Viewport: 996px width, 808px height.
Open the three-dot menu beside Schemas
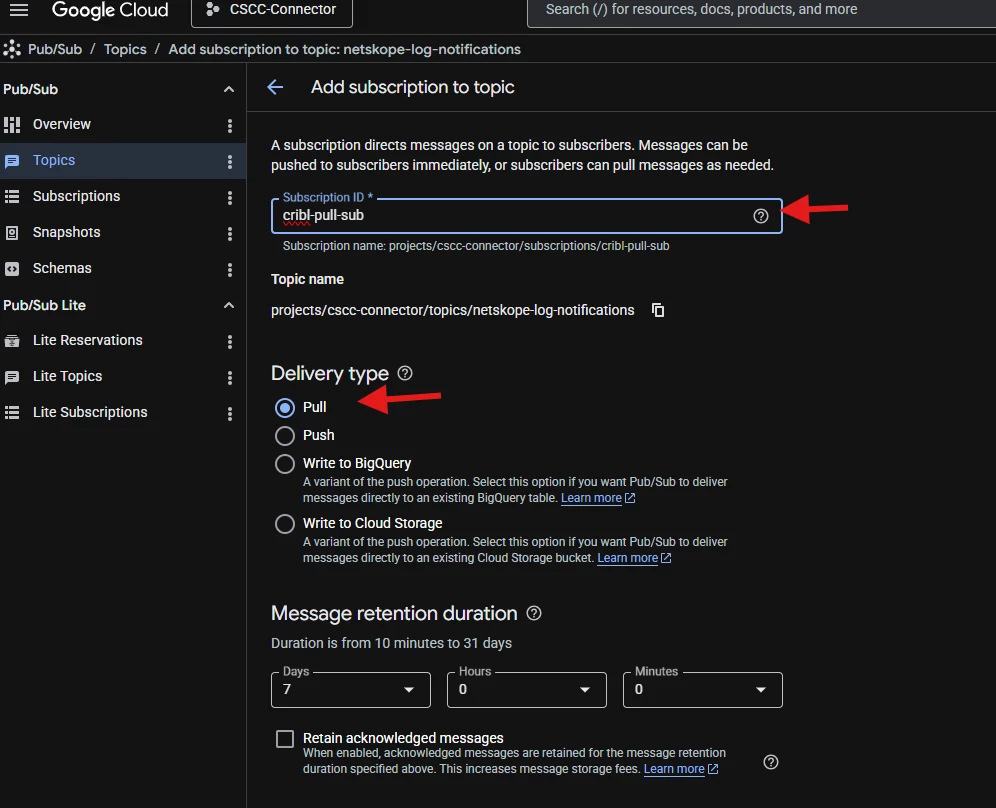[229, 270]
